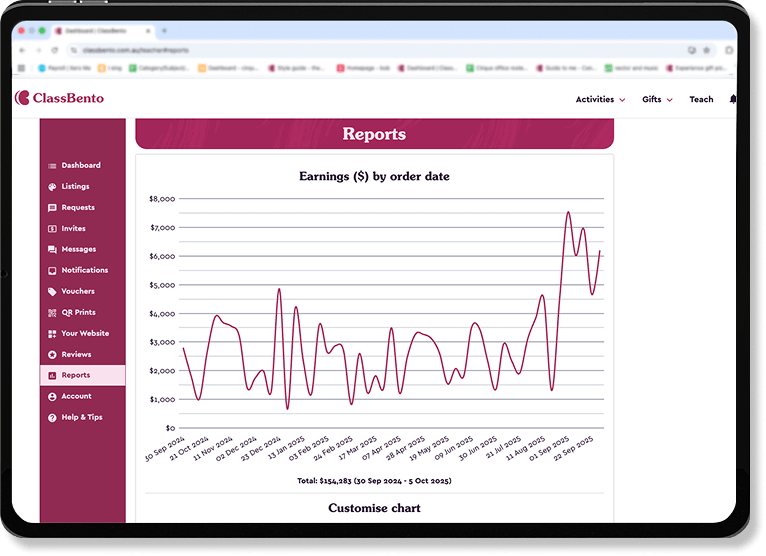This screenshot has width=766, height=556.
Task: Click the $5,000 y-axis label
Action: click(162, 285)
